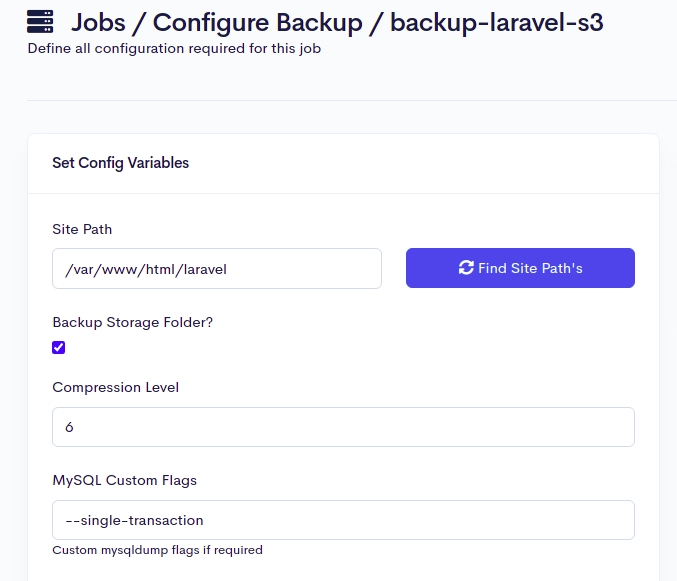Select the MySQL Custom Flags text box

[x=343, y=520]
